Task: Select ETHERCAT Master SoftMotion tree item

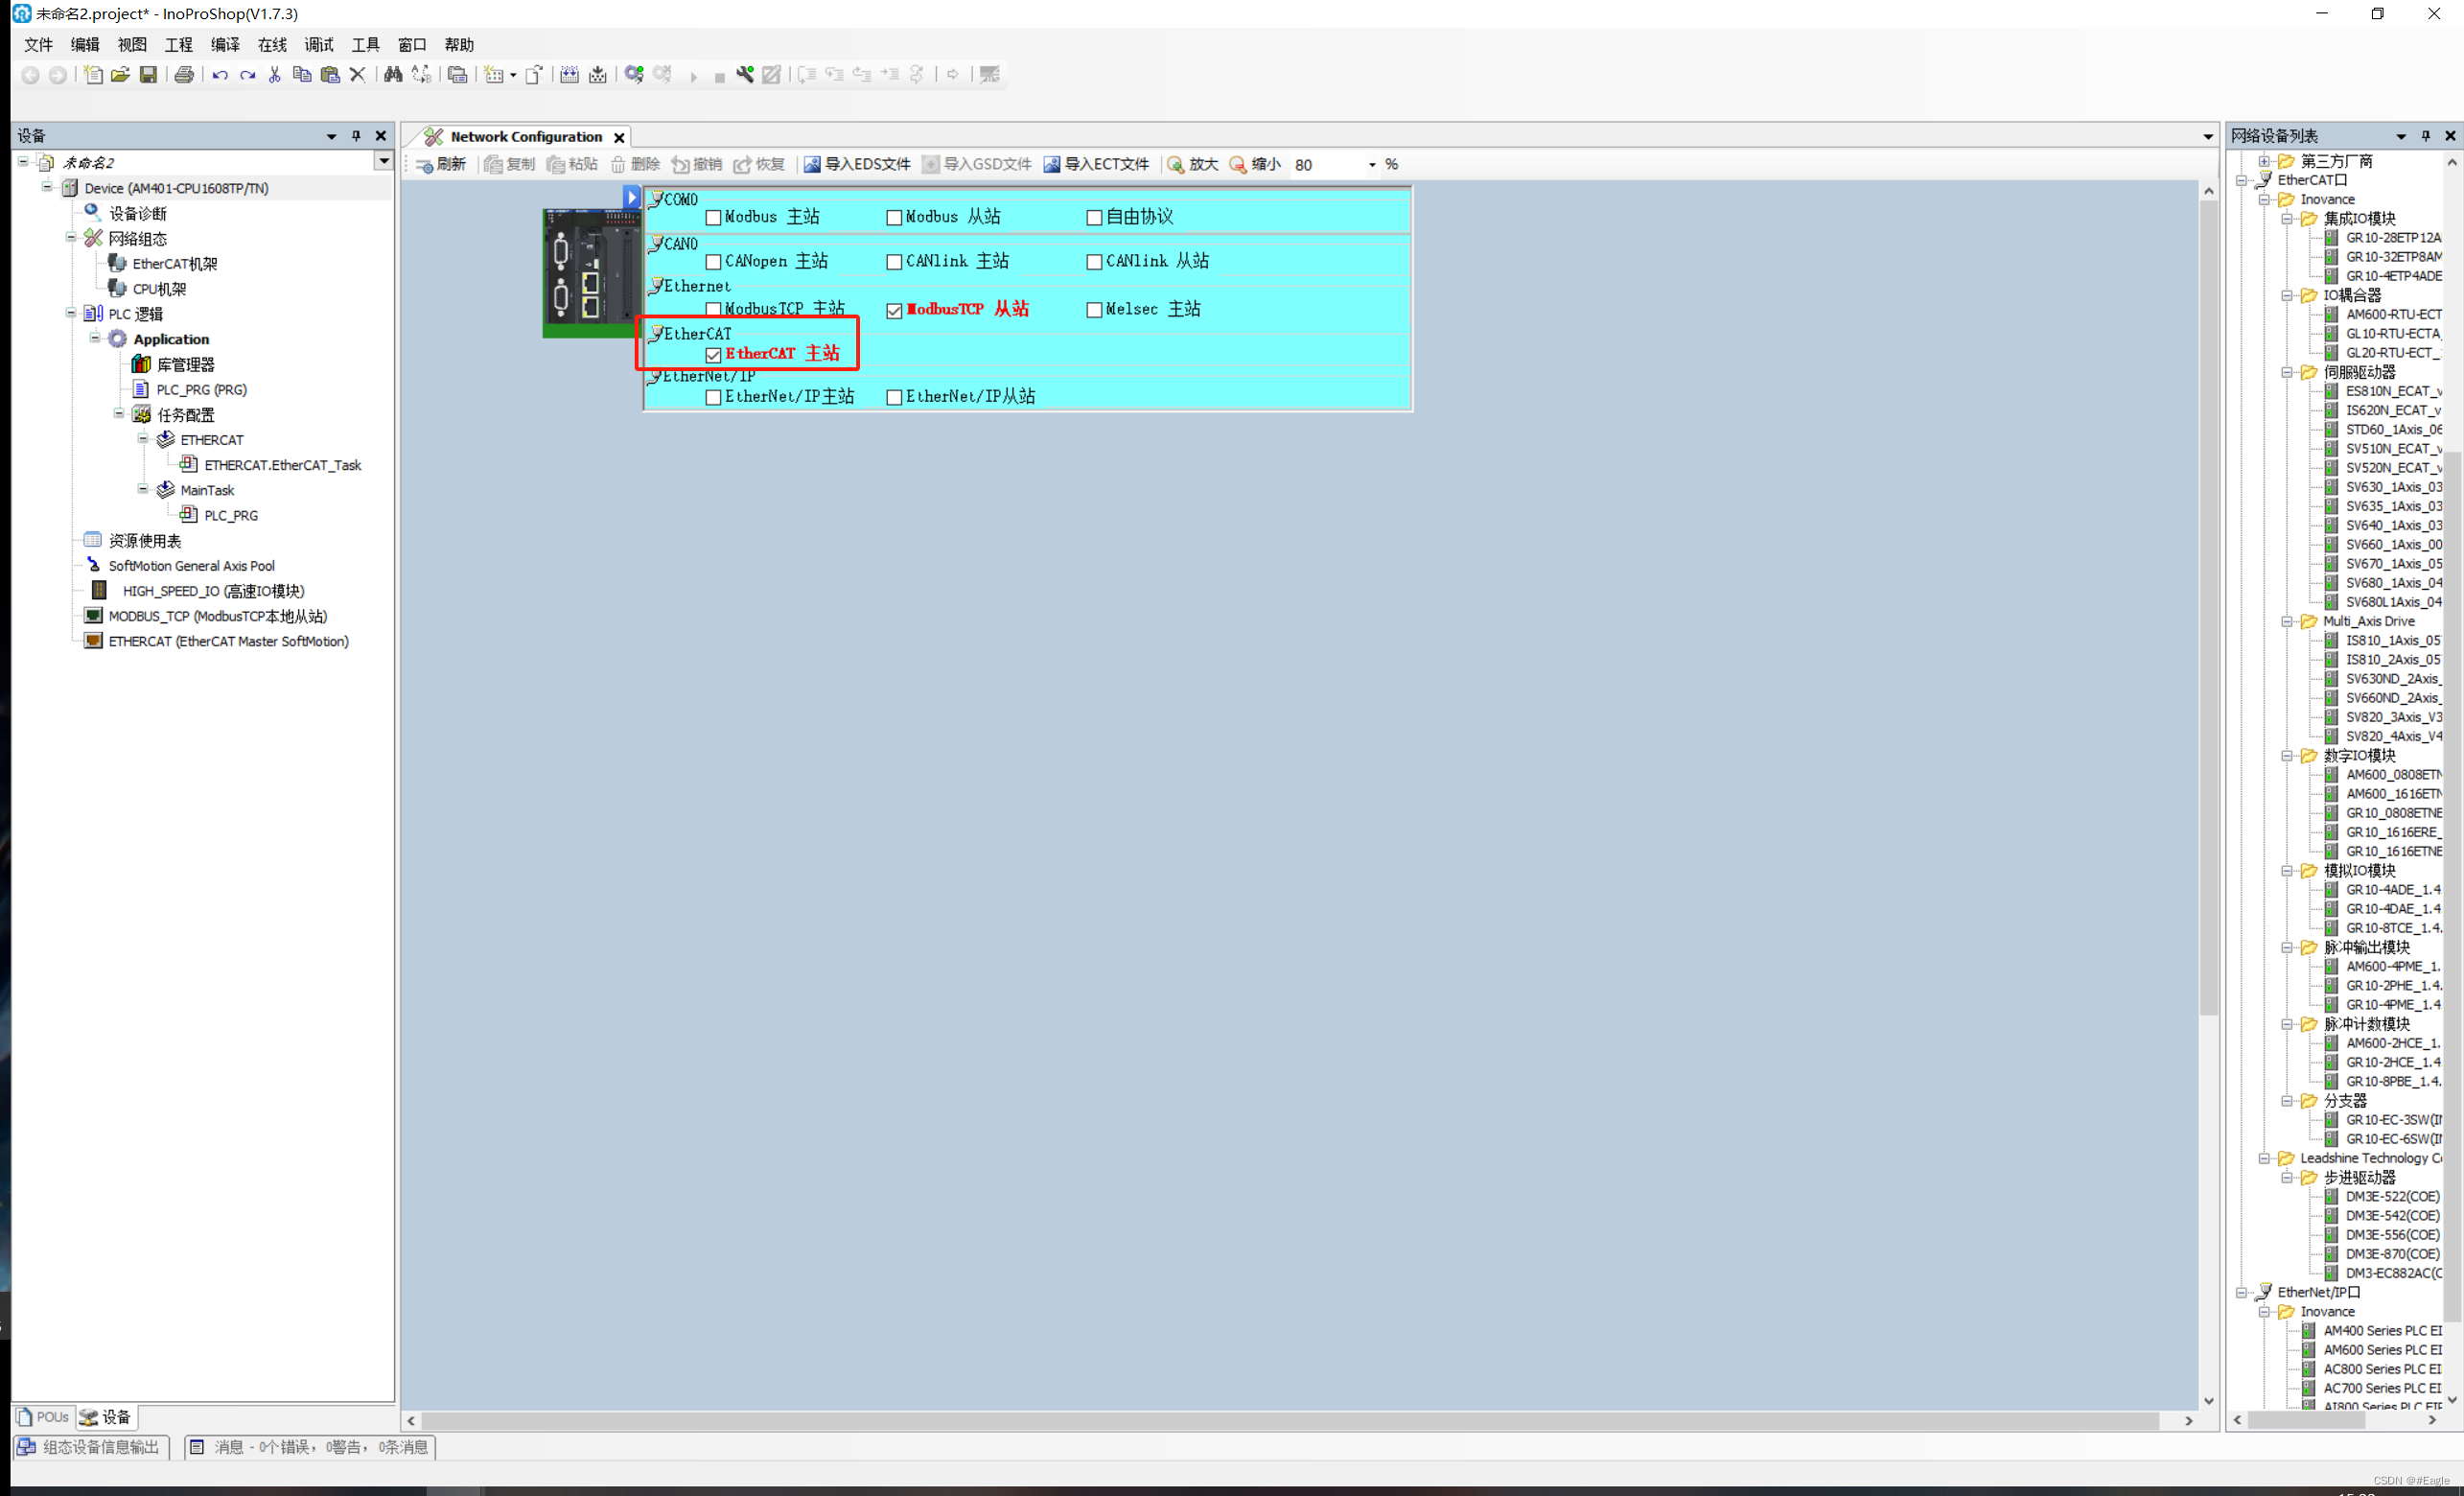Action: point(228,642)
